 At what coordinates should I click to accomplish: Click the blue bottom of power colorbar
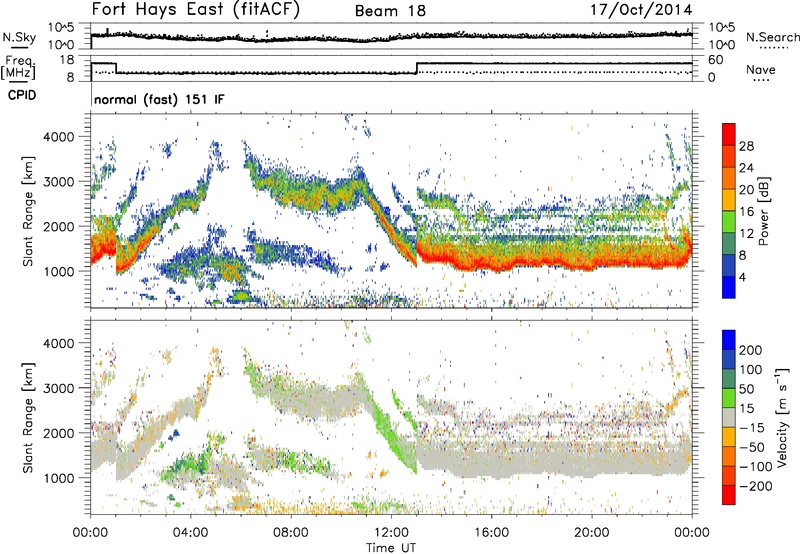point(729,287)
